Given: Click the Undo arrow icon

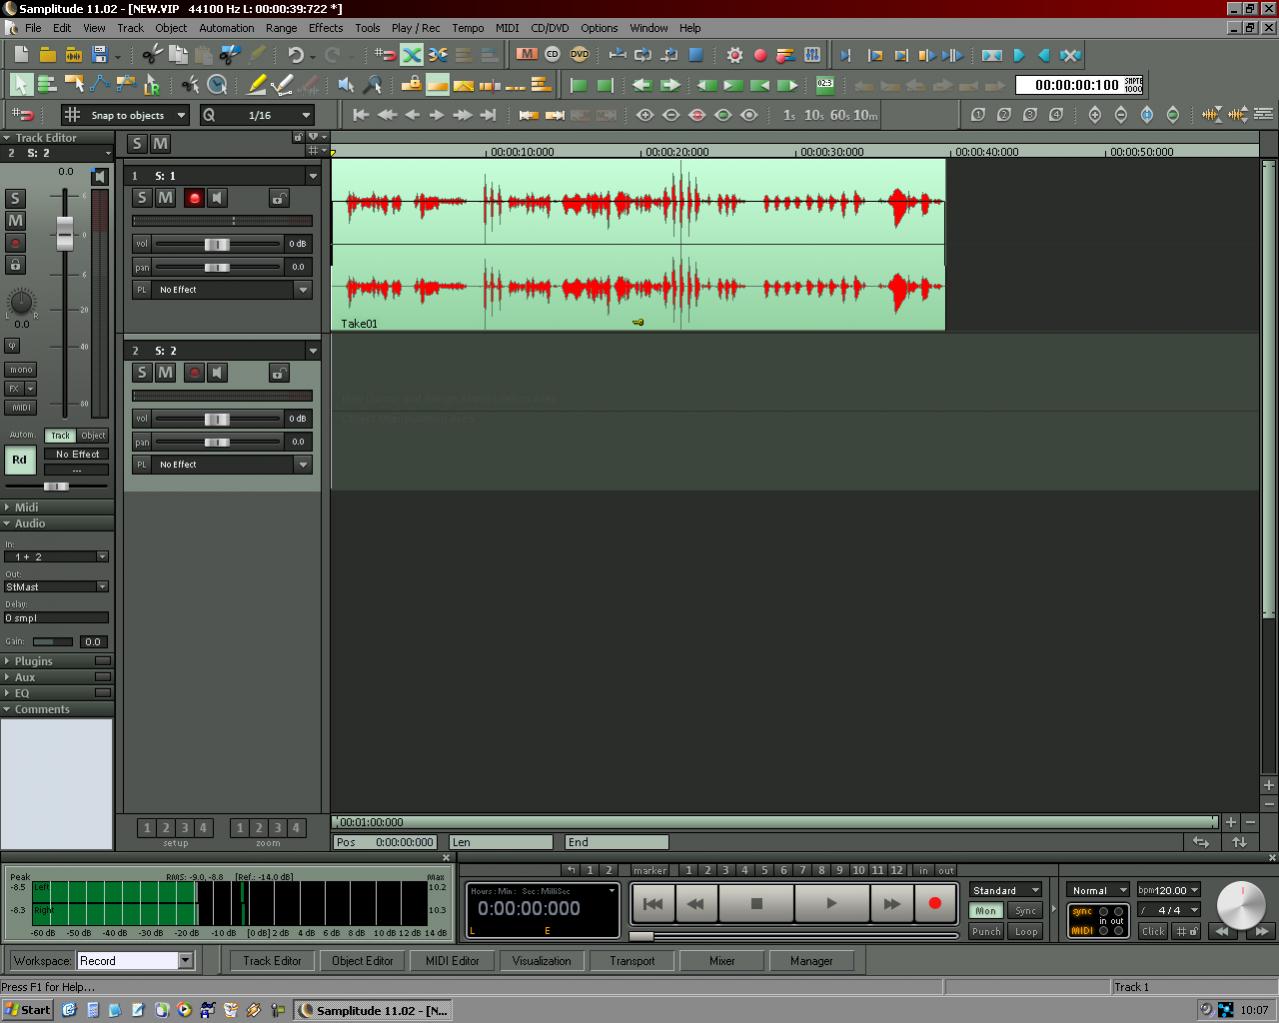Looking at the screenshot, I should point(295,55).
